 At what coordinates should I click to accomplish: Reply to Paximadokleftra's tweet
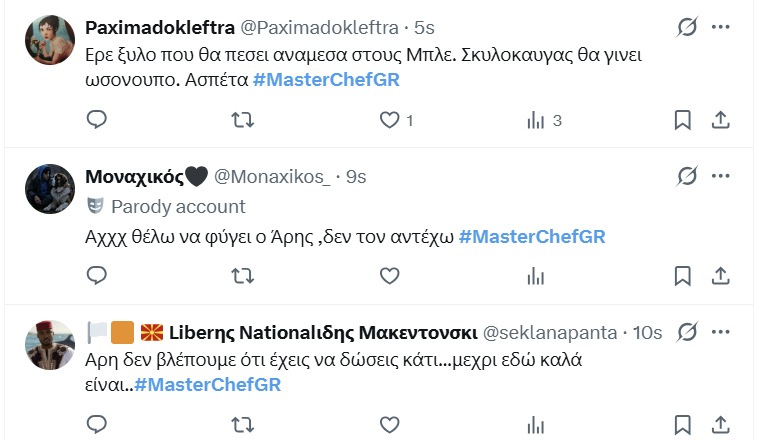tap(97, 120)
